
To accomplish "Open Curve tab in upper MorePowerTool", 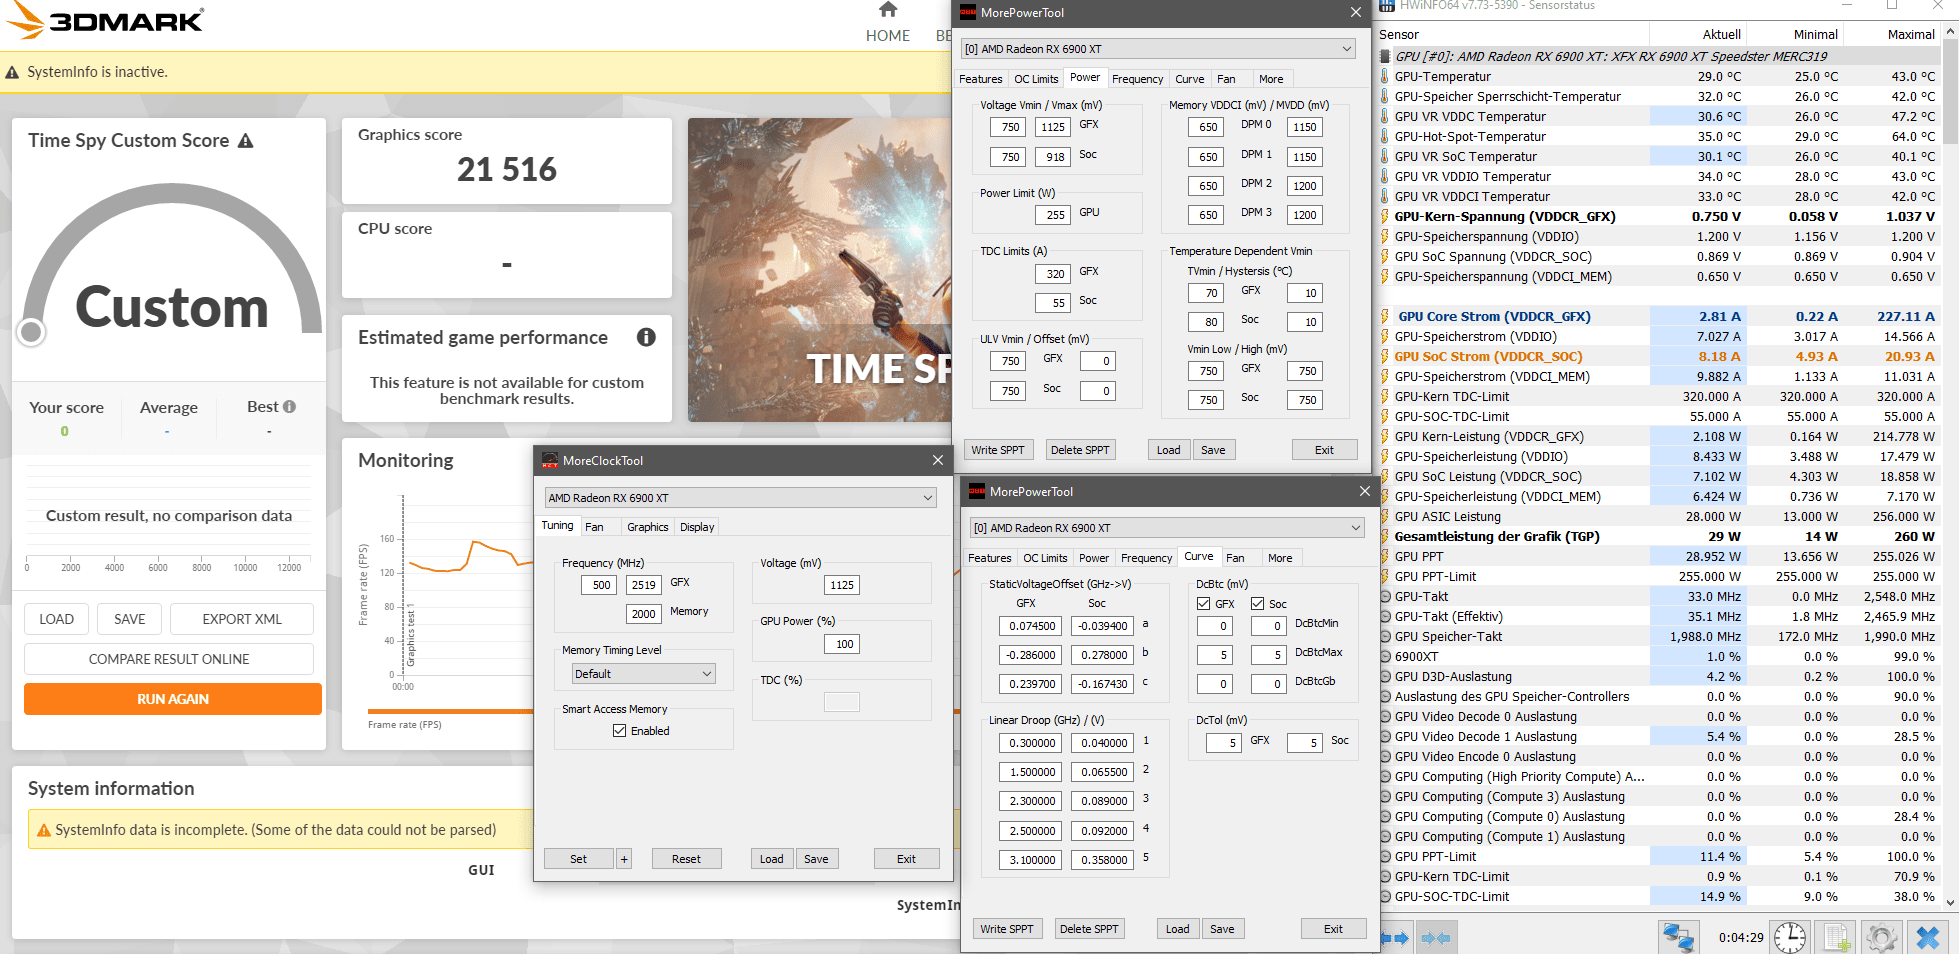I will [x=1190, y=79].
